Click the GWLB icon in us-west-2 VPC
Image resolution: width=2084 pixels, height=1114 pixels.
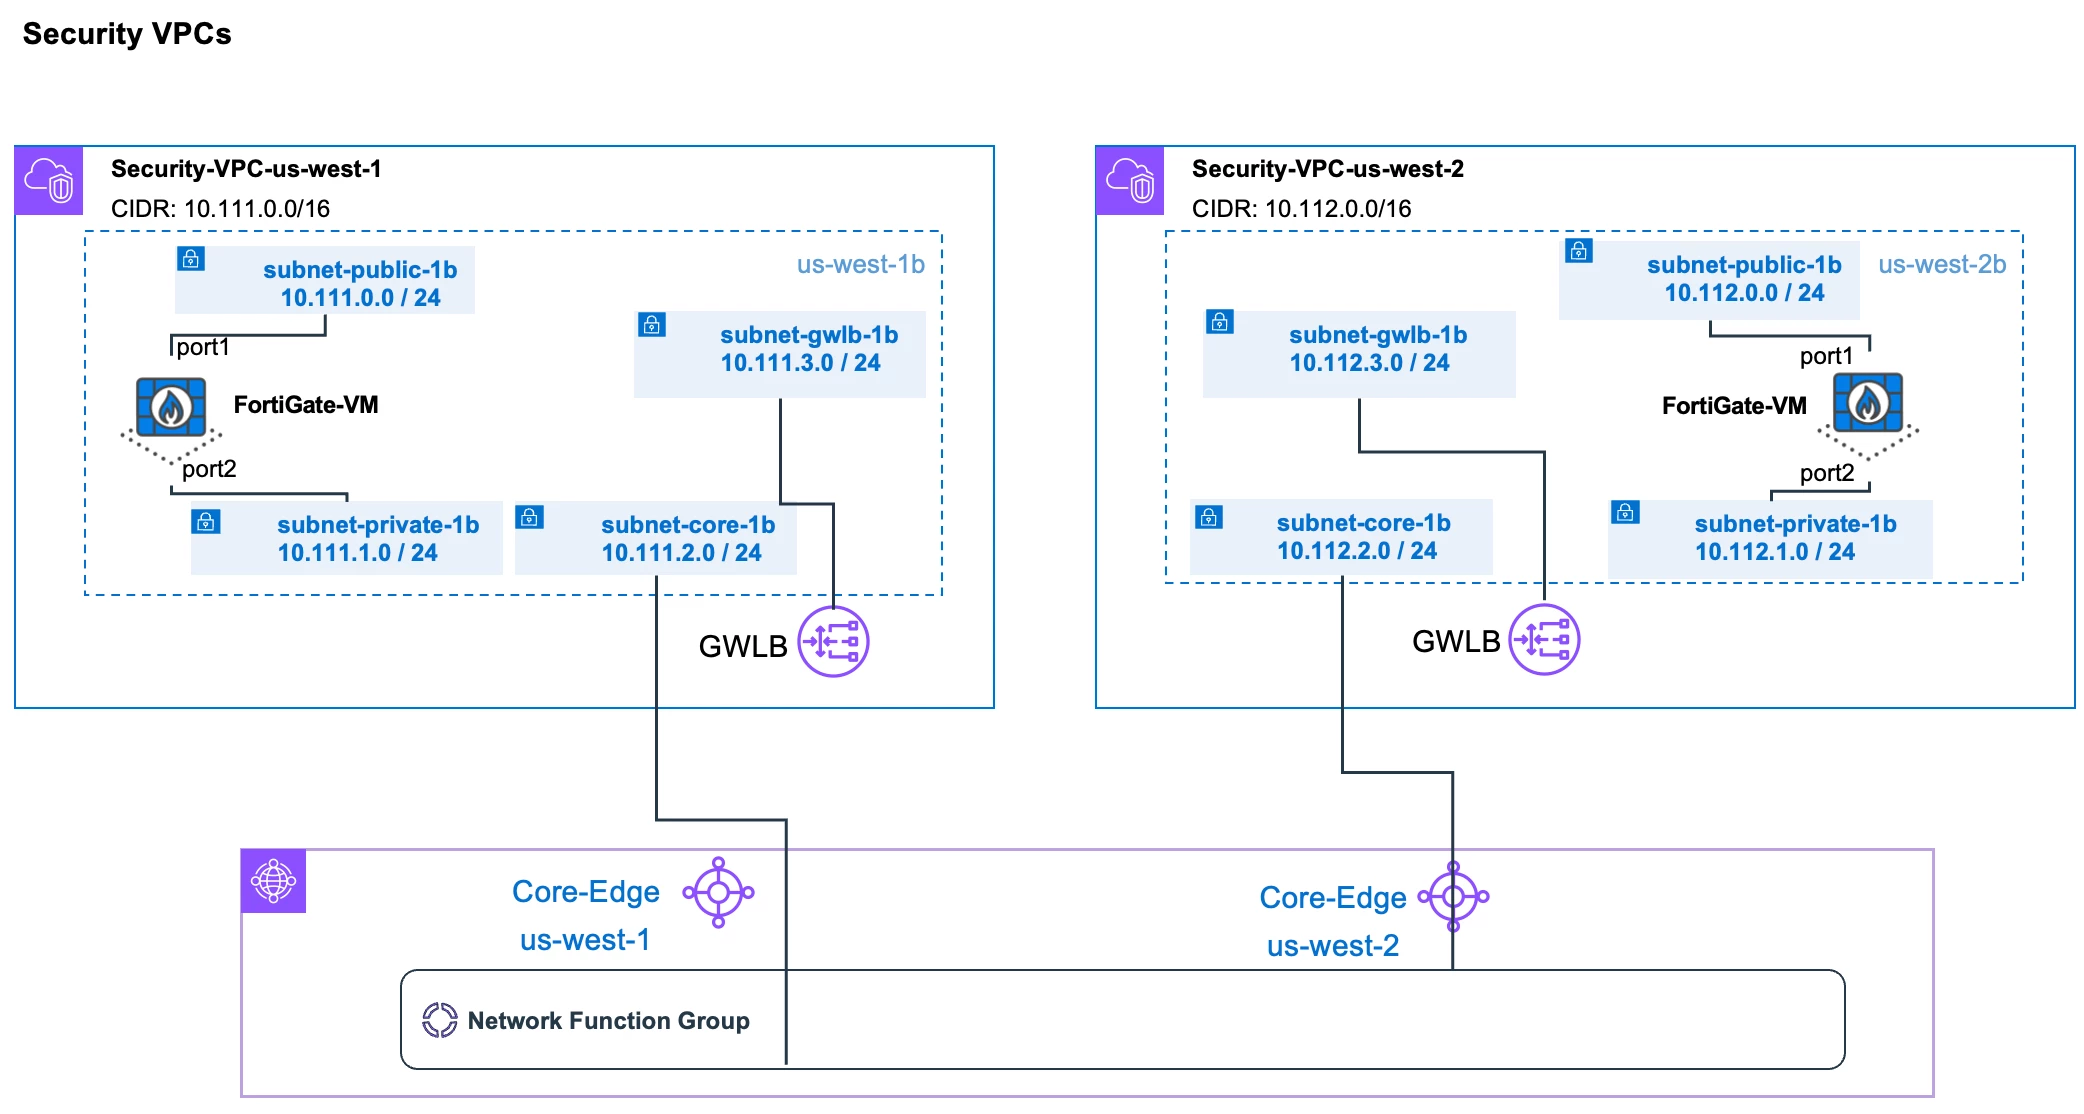(x=1544, y=638)
